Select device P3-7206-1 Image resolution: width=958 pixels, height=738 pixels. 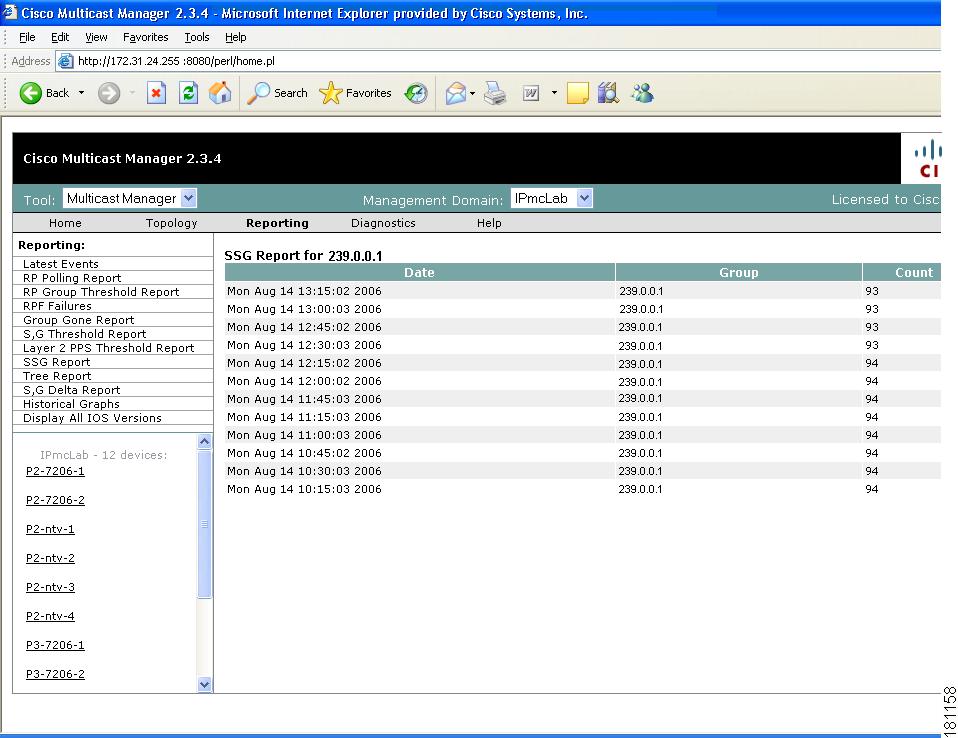[x=55, y=645]
